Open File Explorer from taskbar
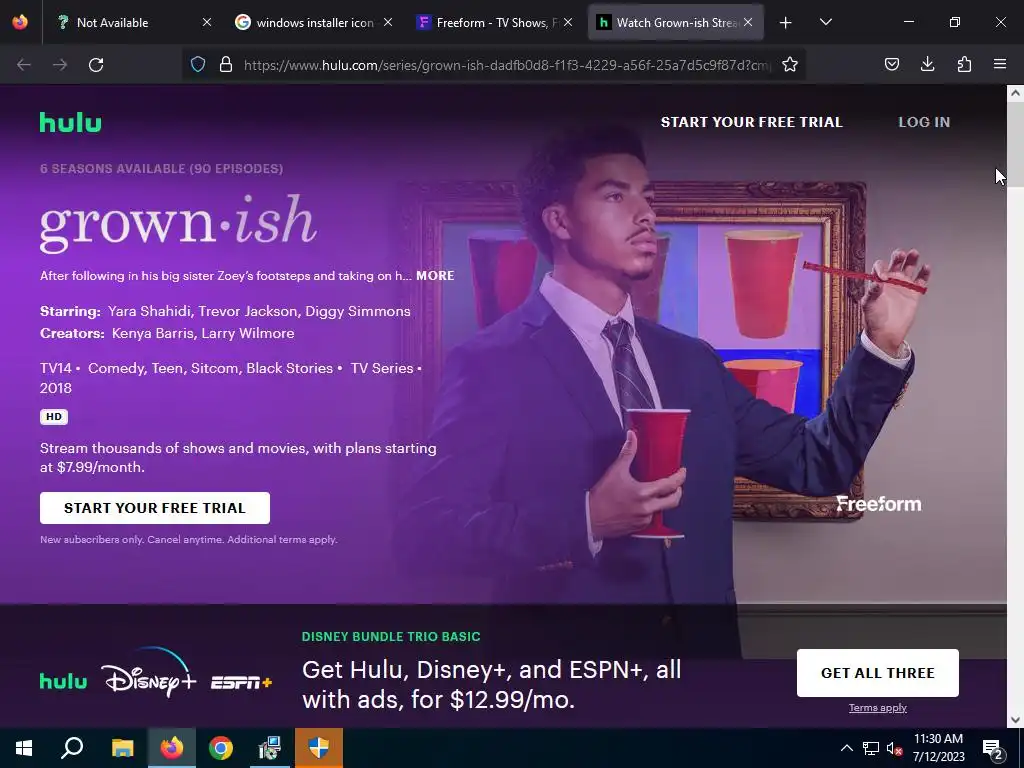The width and height of the screenshot is (1024, 768). [122, 748]
